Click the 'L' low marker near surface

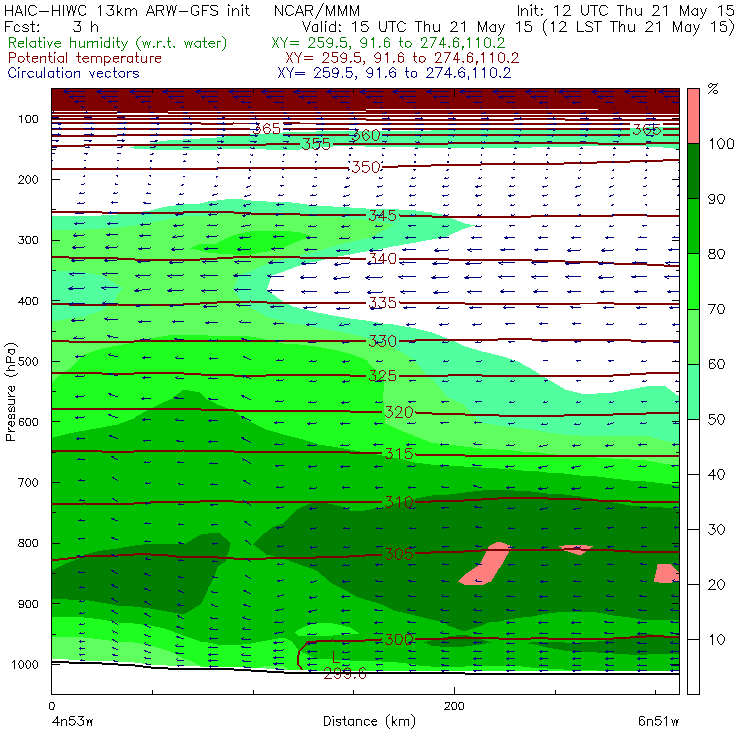tap(336, 657)
